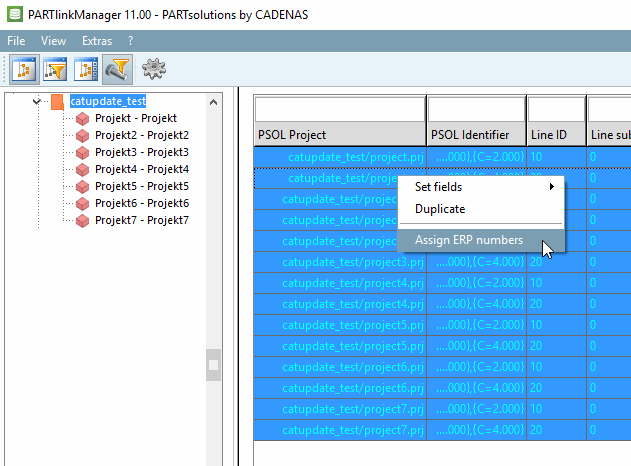Select Projekt2 - Projekt2 tree item
631x466 pixels.
tap(142, 135)
